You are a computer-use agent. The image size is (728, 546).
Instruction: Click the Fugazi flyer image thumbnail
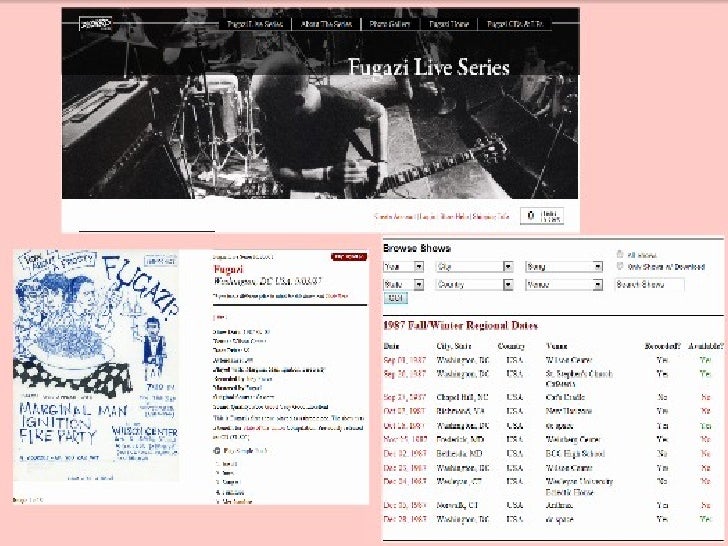(96, 365)
